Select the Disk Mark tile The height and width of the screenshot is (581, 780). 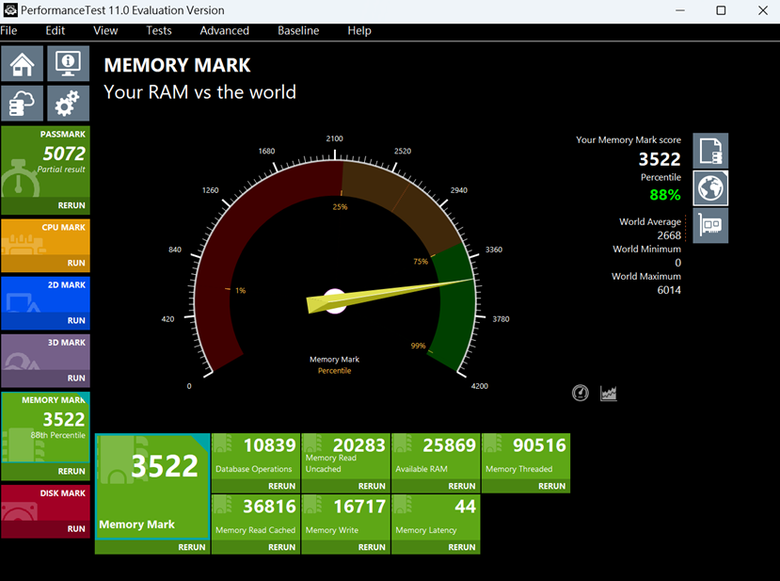coord(45,503)
